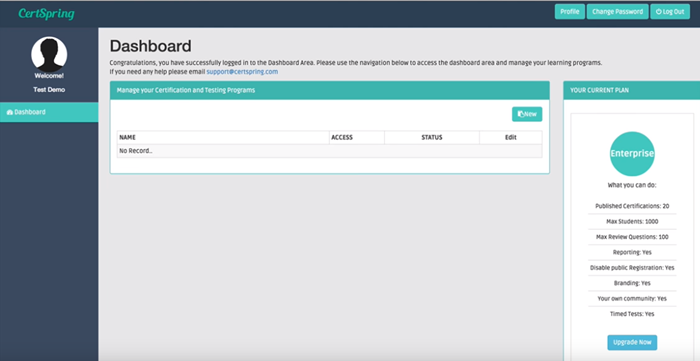Click the user avatar picture
Screen dimensions: 700x361
[49, 54]
